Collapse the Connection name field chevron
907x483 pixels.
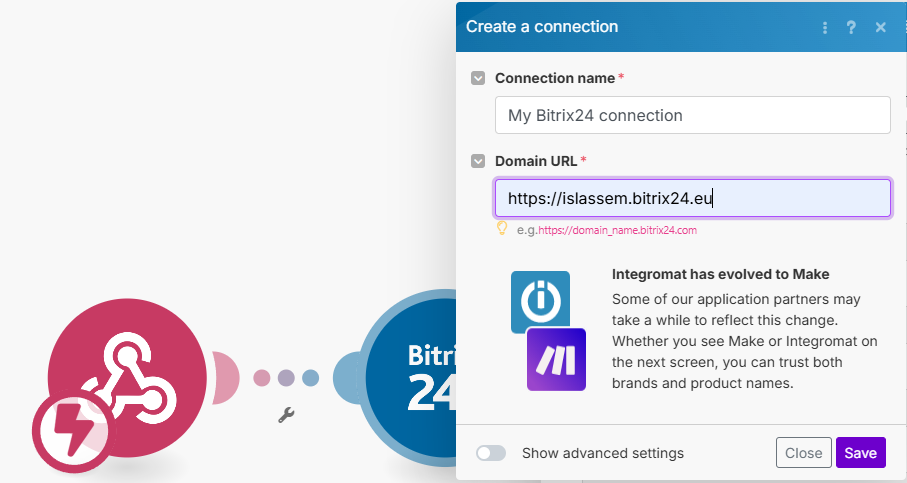point(478,78)
